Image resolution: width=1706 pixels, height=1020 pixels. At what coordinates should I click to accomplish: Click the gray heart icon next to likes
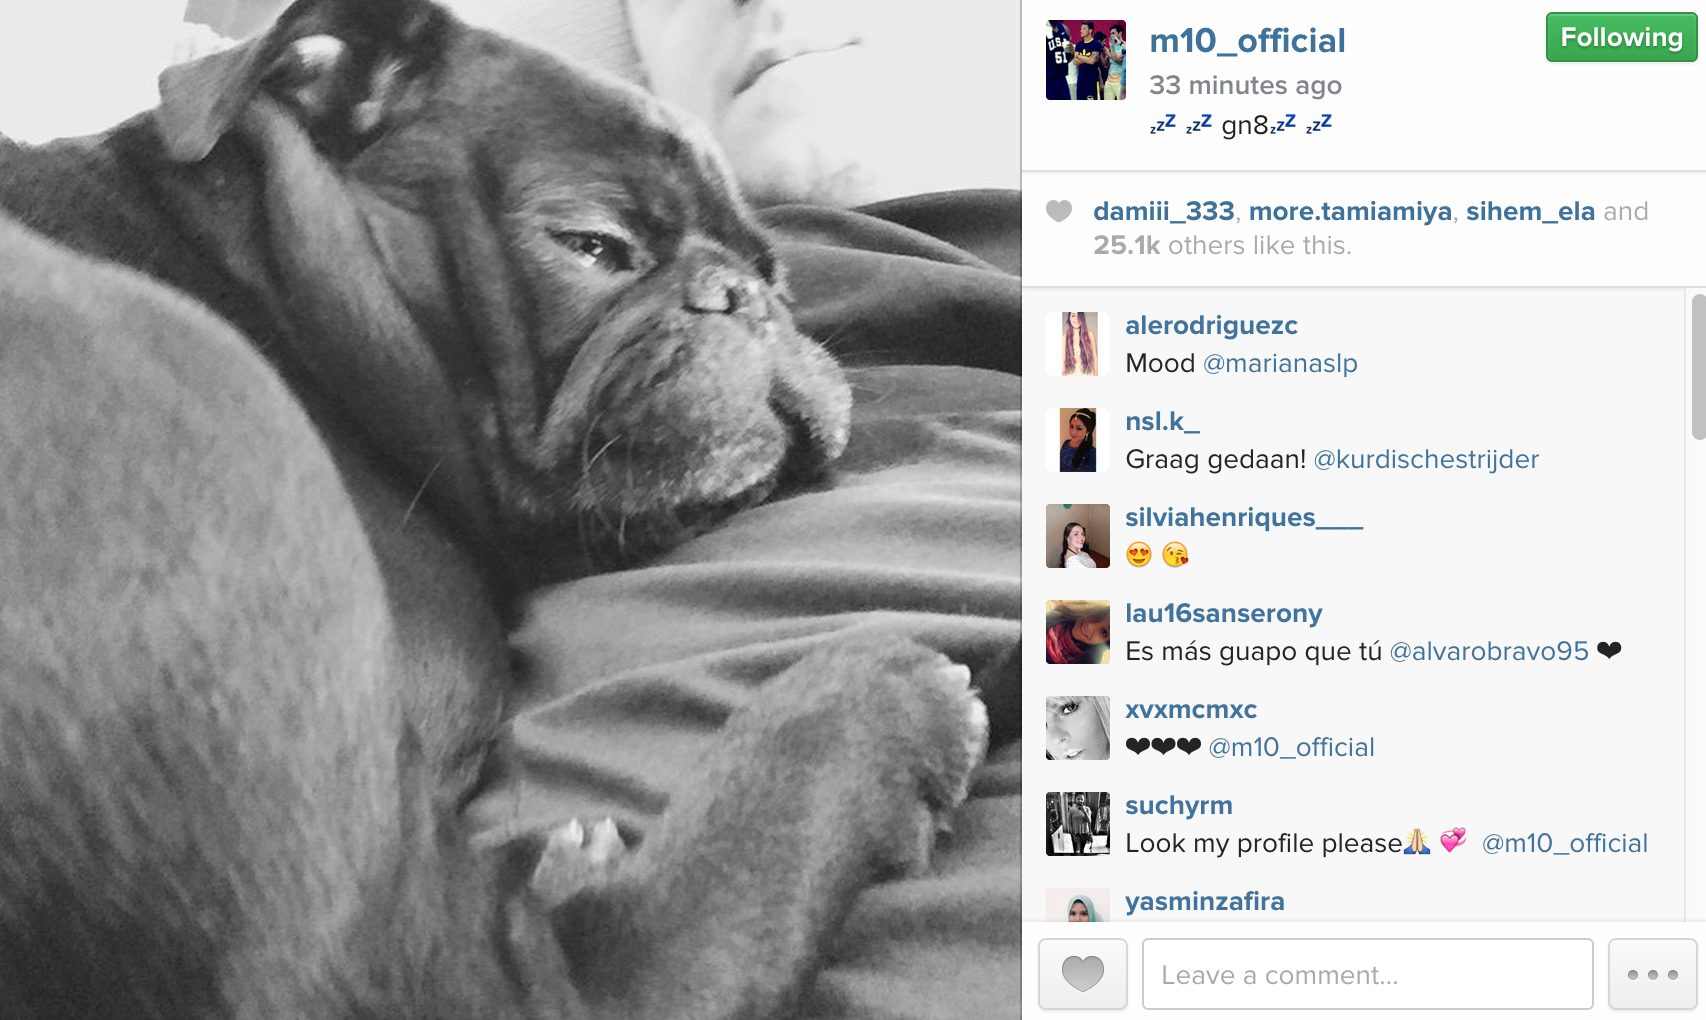pos(1059,211)
